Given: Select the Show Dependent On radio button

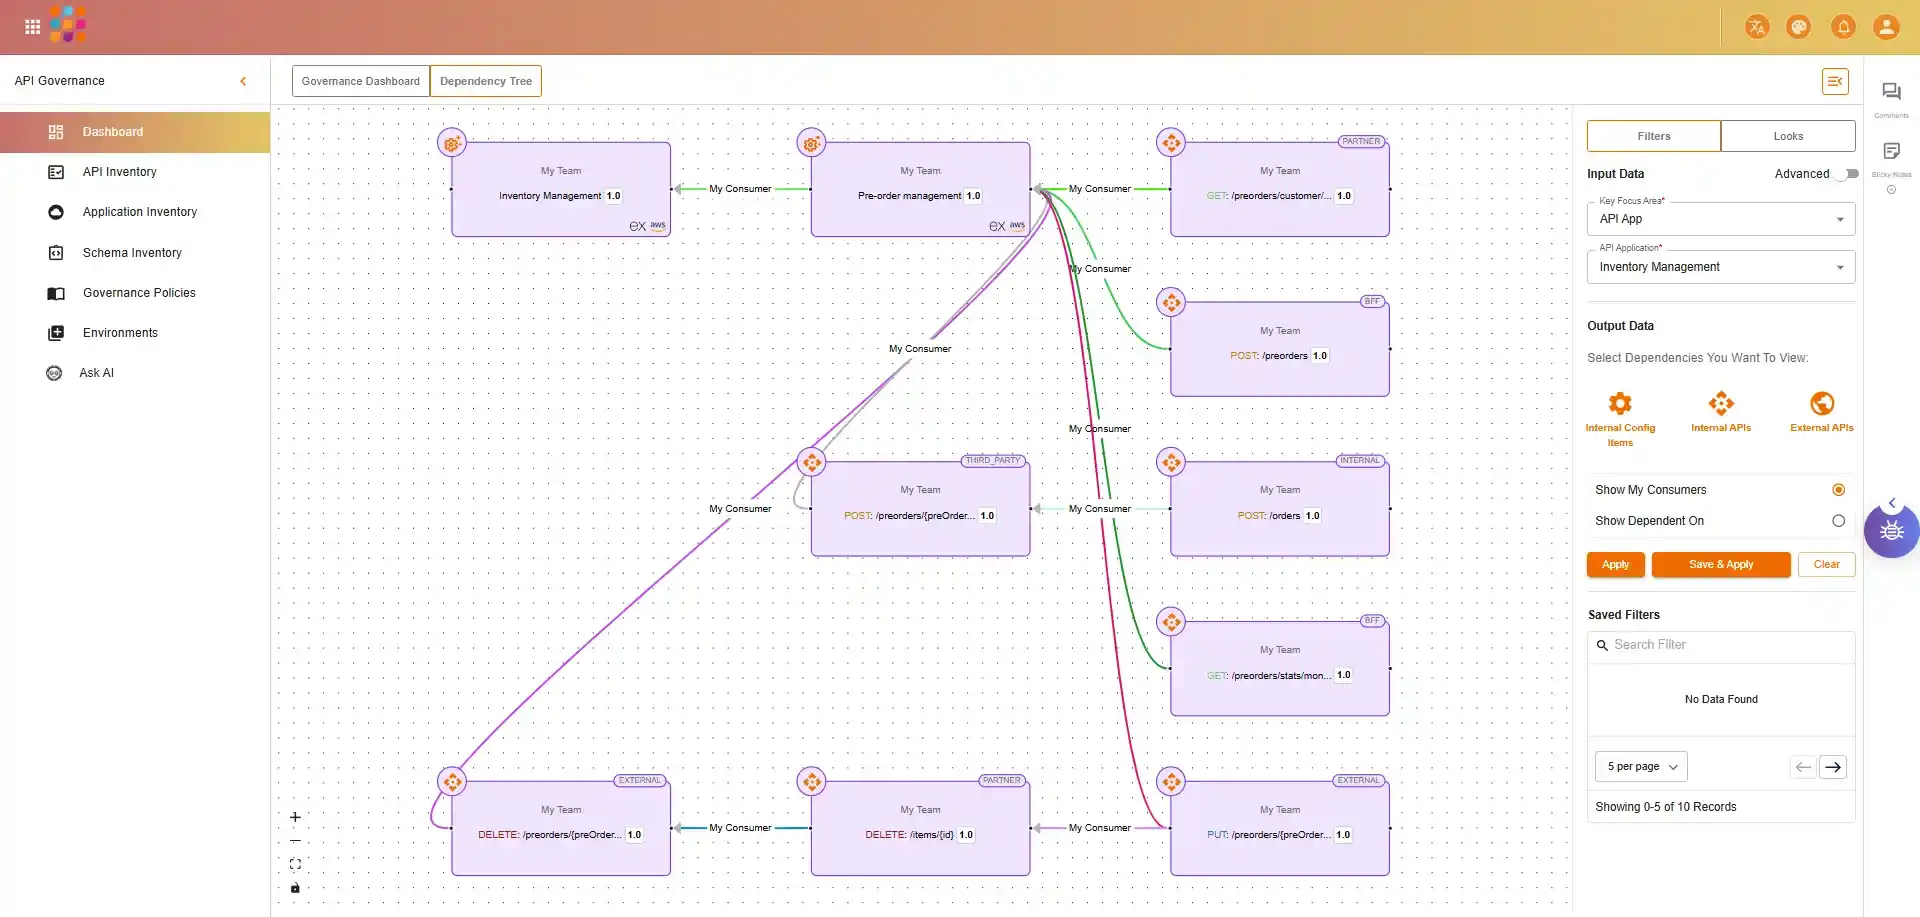Looking at the screenshot, I should tap(1838, 521).
